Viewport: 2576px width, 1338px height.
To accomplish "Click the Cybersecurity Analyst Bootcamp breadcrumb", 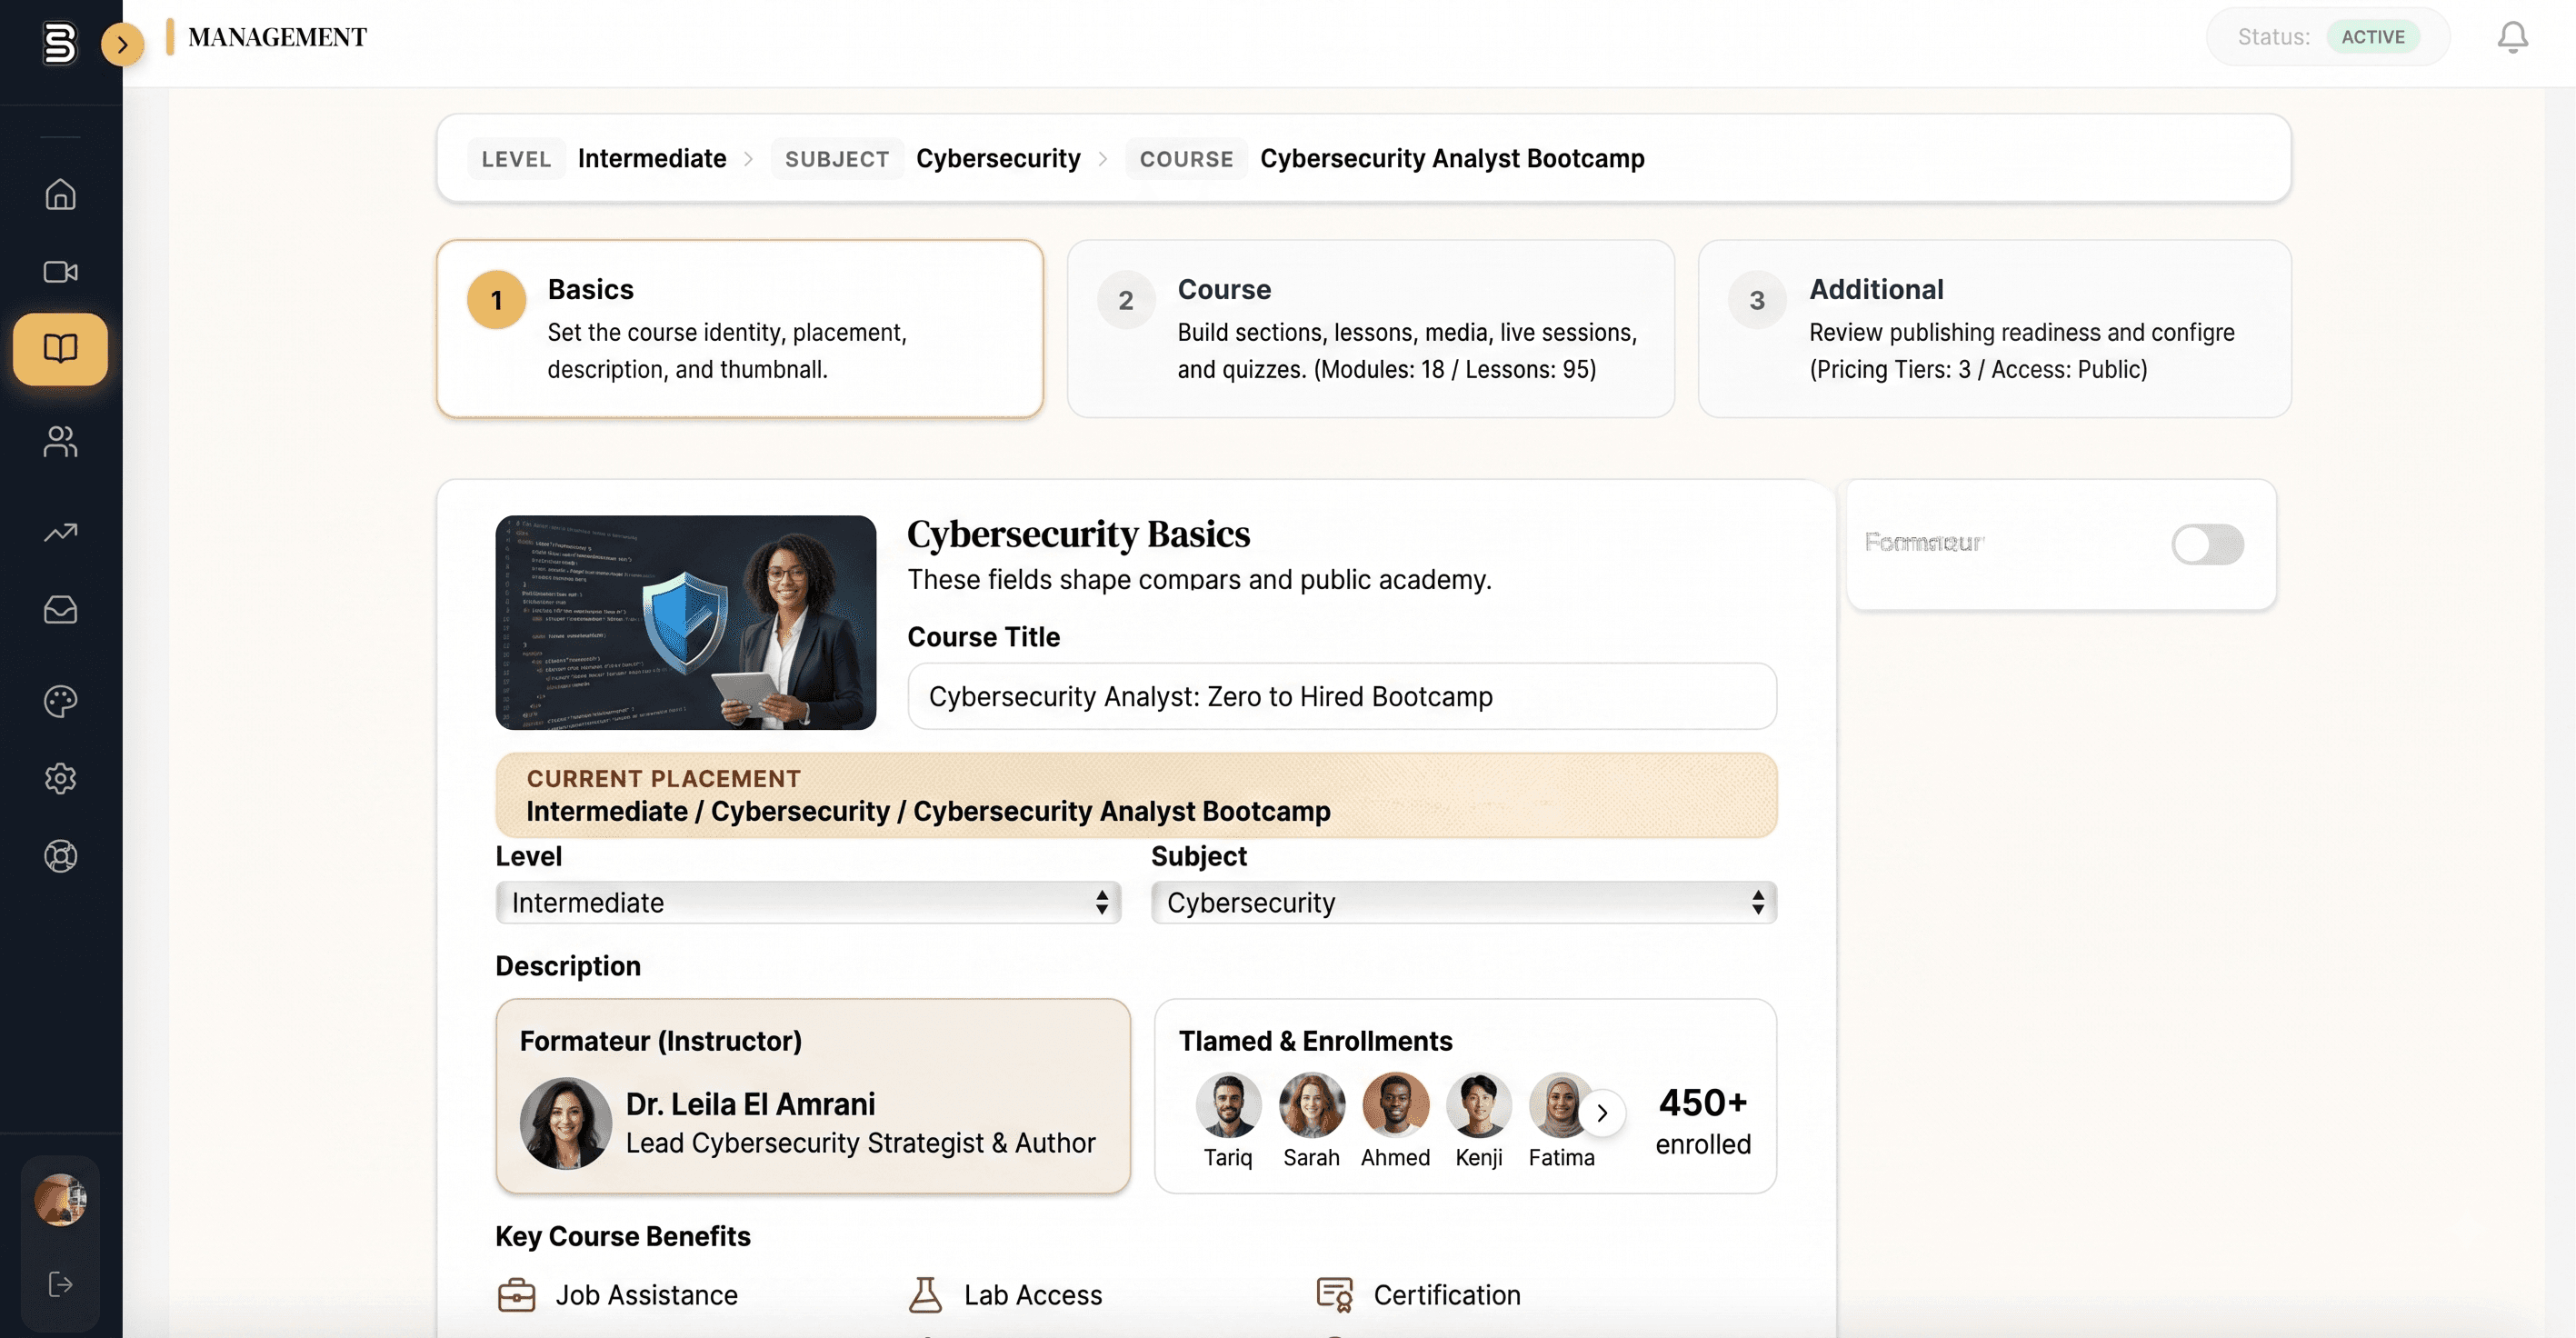I will coord(1452,158).
